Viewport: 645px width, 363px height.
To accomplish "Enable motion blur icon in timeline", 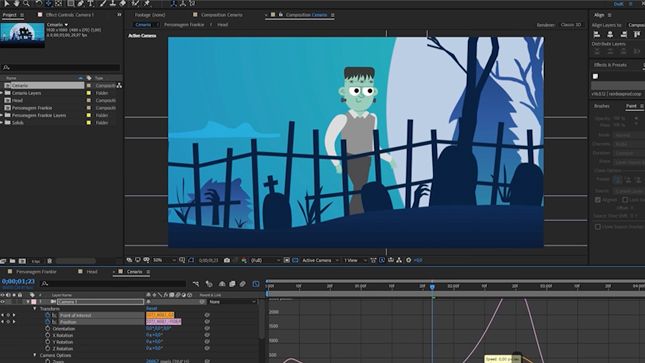I will point(242,284).
